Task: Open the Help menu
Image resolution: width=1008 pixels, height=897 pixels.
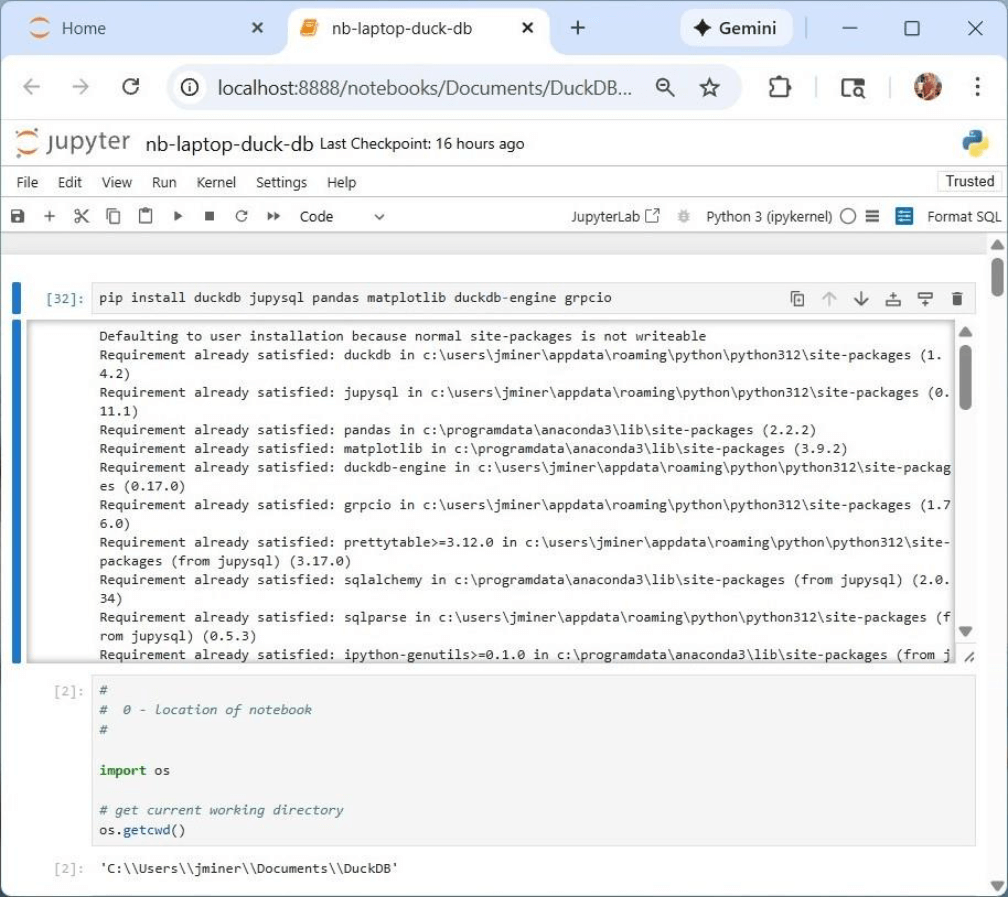Action: tap(341, 183)
